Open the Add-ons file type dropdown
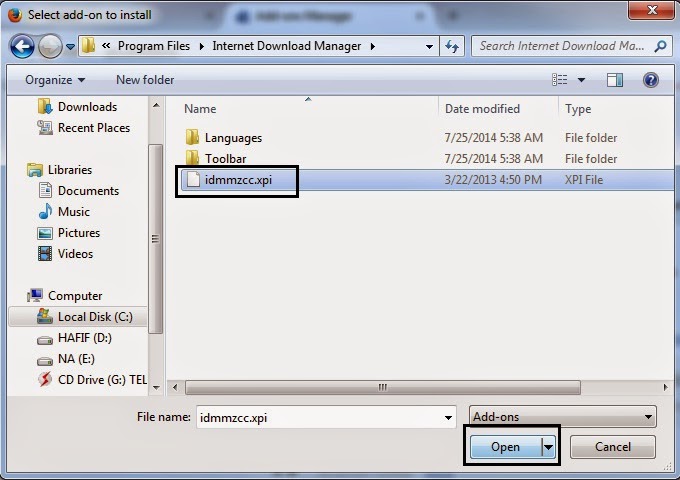Image resolution: width=680 pixels, height=480 pixels. pos(562,417)
